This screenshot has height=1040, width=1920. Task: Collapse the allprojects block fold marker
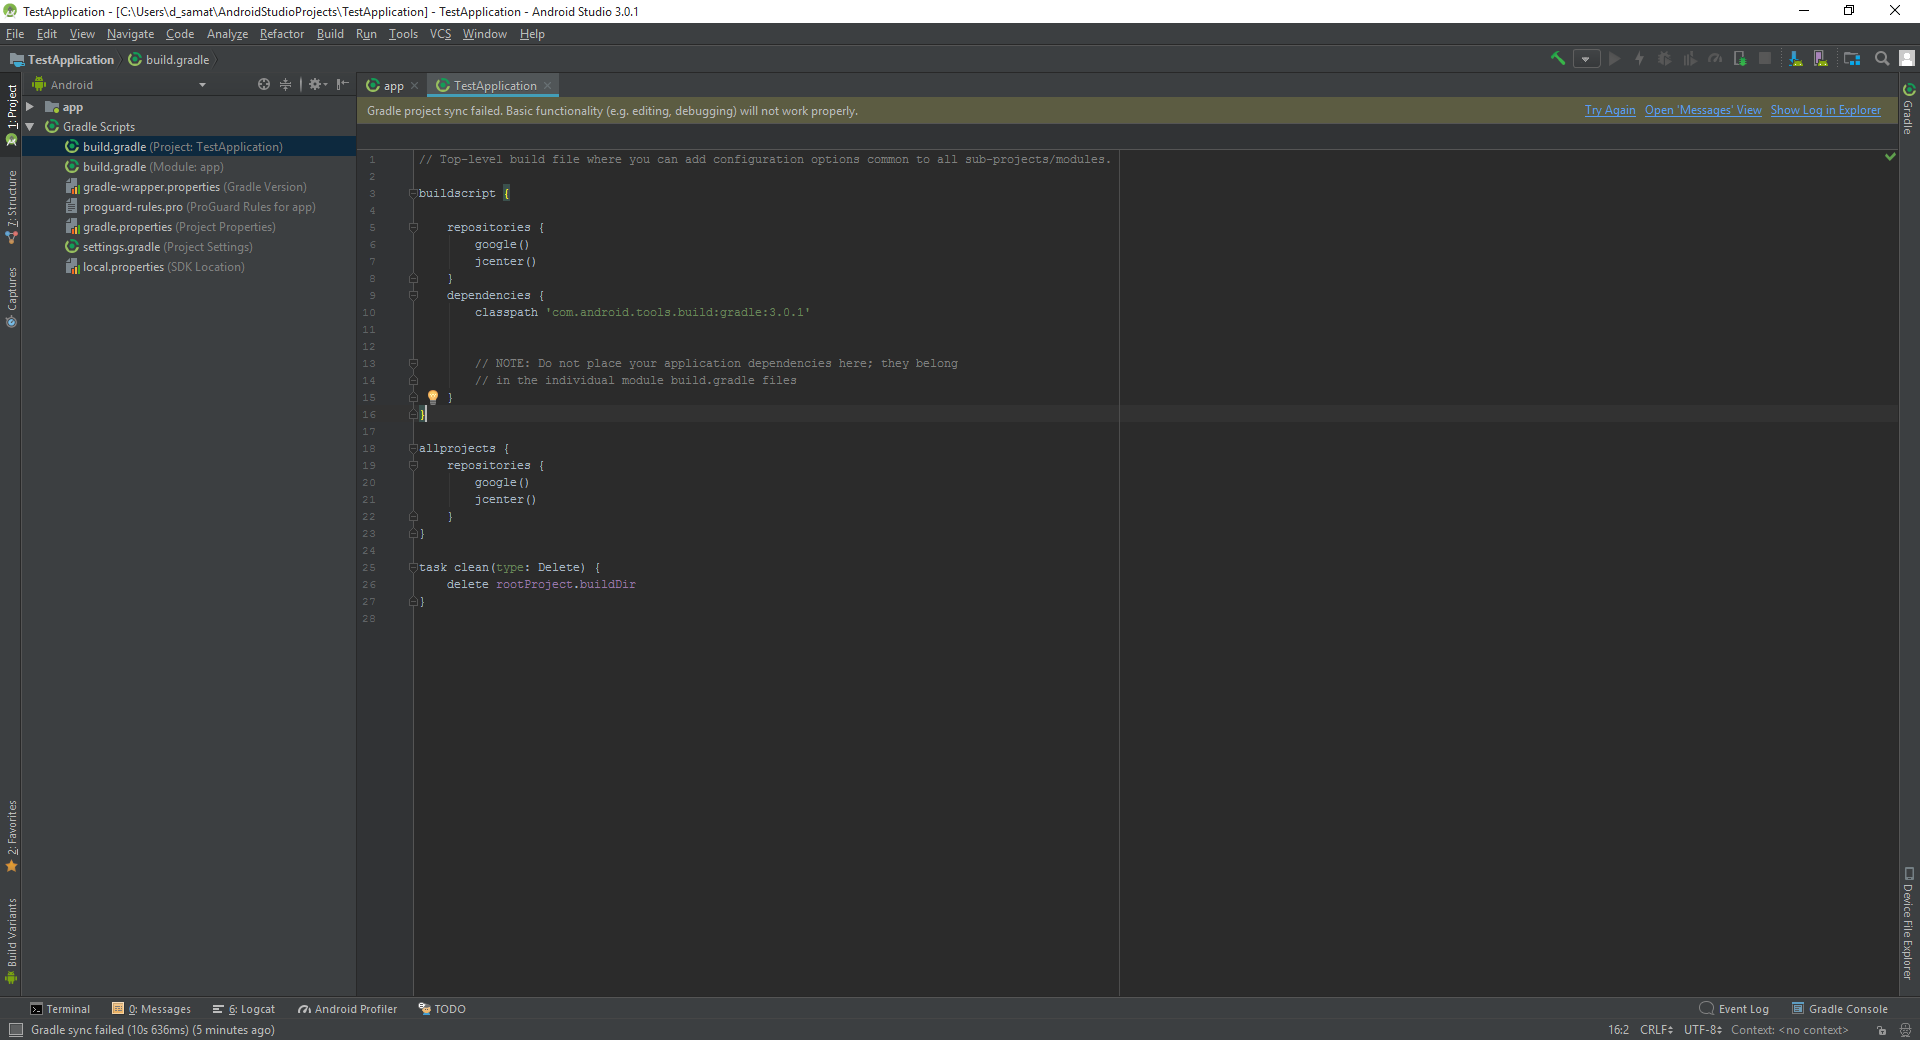[x=413, y=449]
